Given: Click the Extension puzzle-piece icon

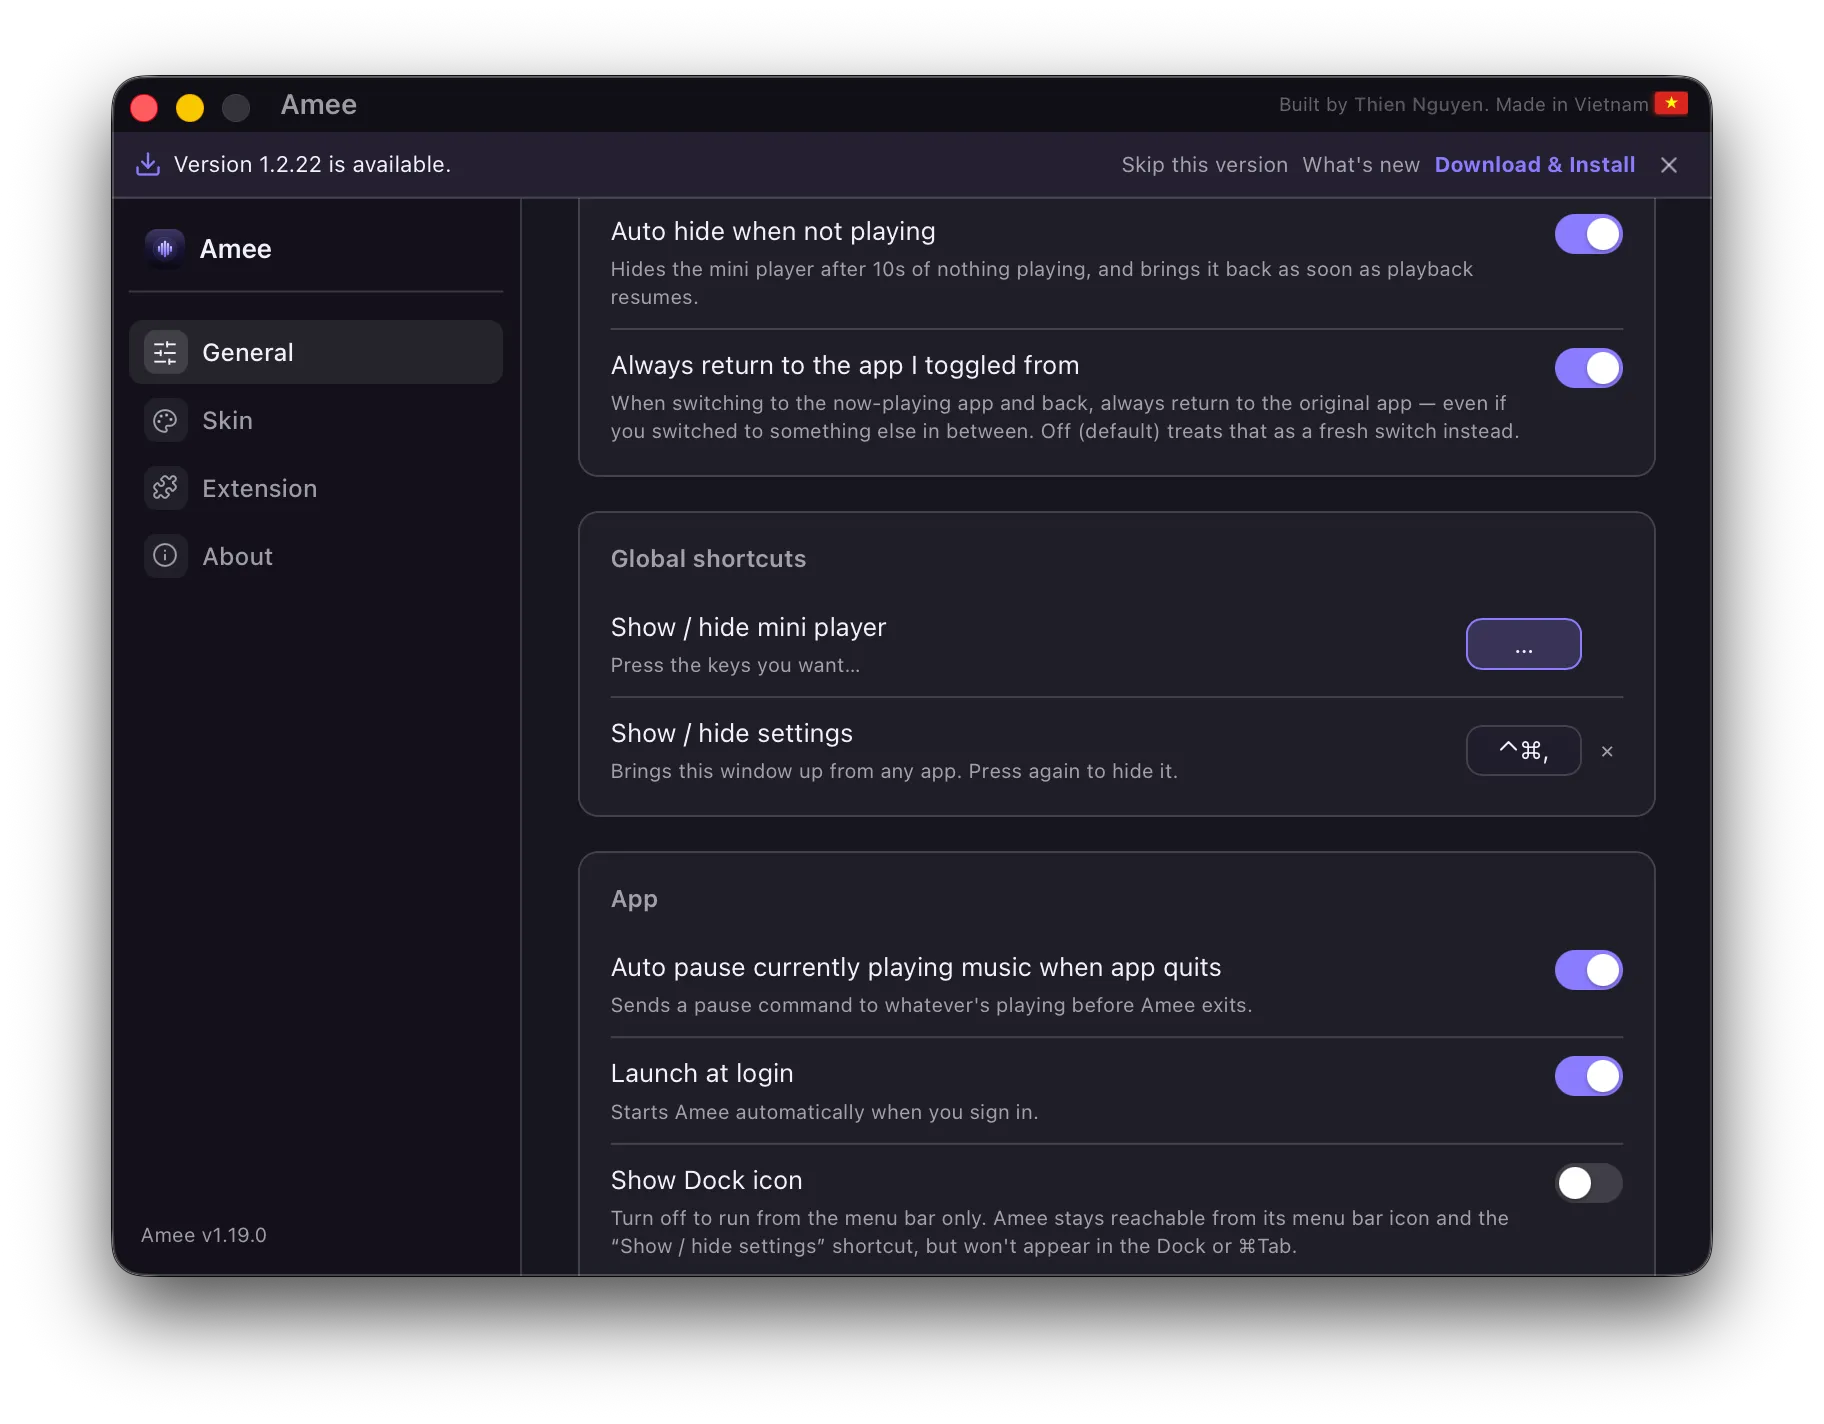Looking at the screenshot, I should click(x=165, y=488).
